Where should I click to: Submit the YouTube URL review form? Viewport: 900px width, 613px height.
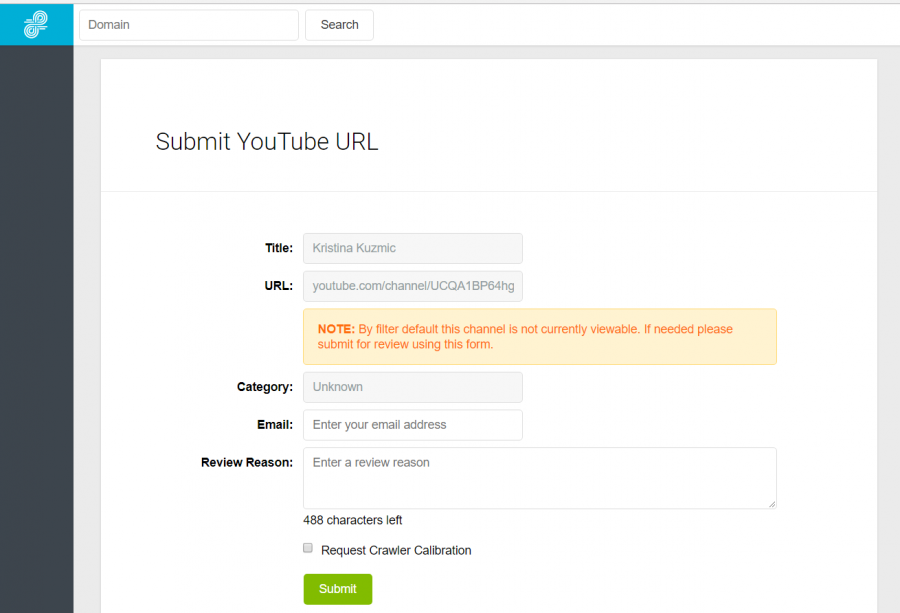click(338, 589)
